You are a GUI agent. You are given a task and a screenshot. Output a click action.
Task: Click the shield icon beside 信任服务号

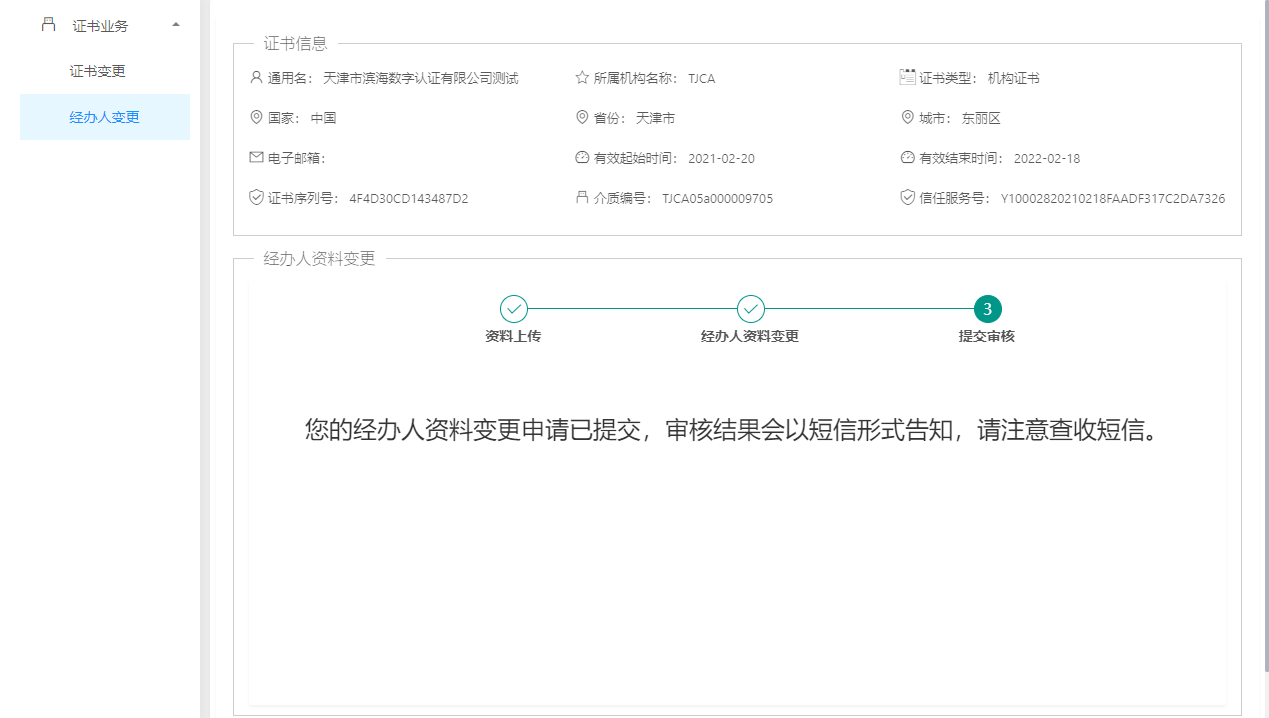click(x=907, y=198)
